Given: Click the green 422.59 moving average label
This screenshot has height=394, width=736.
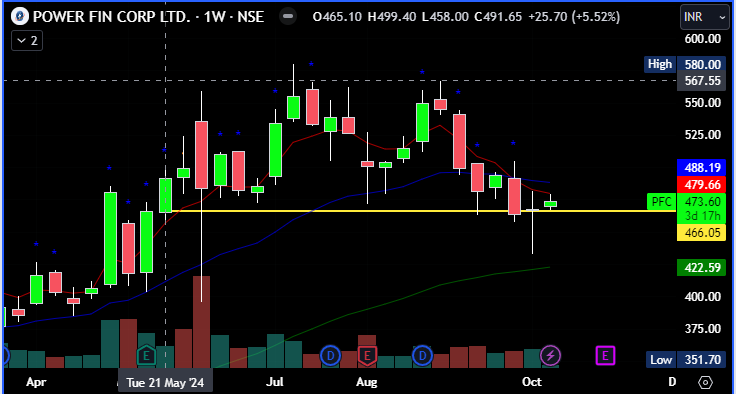Looking at the screenshot, I should coord(702,268).
